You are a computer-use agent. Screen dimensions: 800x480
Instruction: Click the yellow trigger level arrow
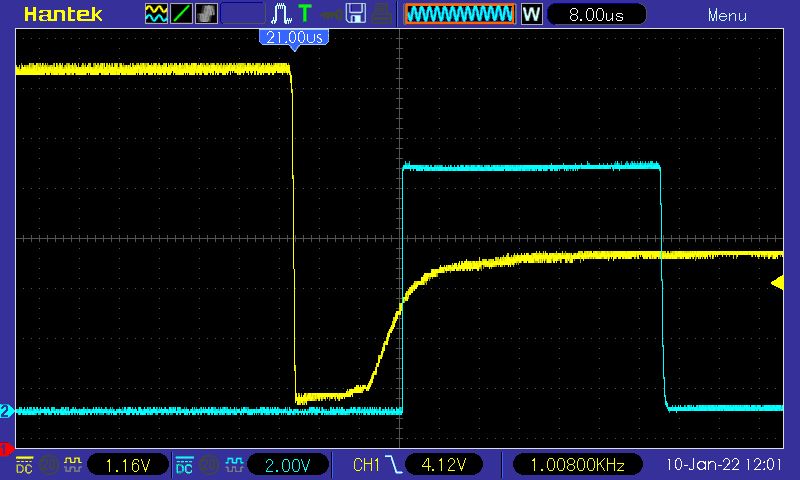[777, 283]
